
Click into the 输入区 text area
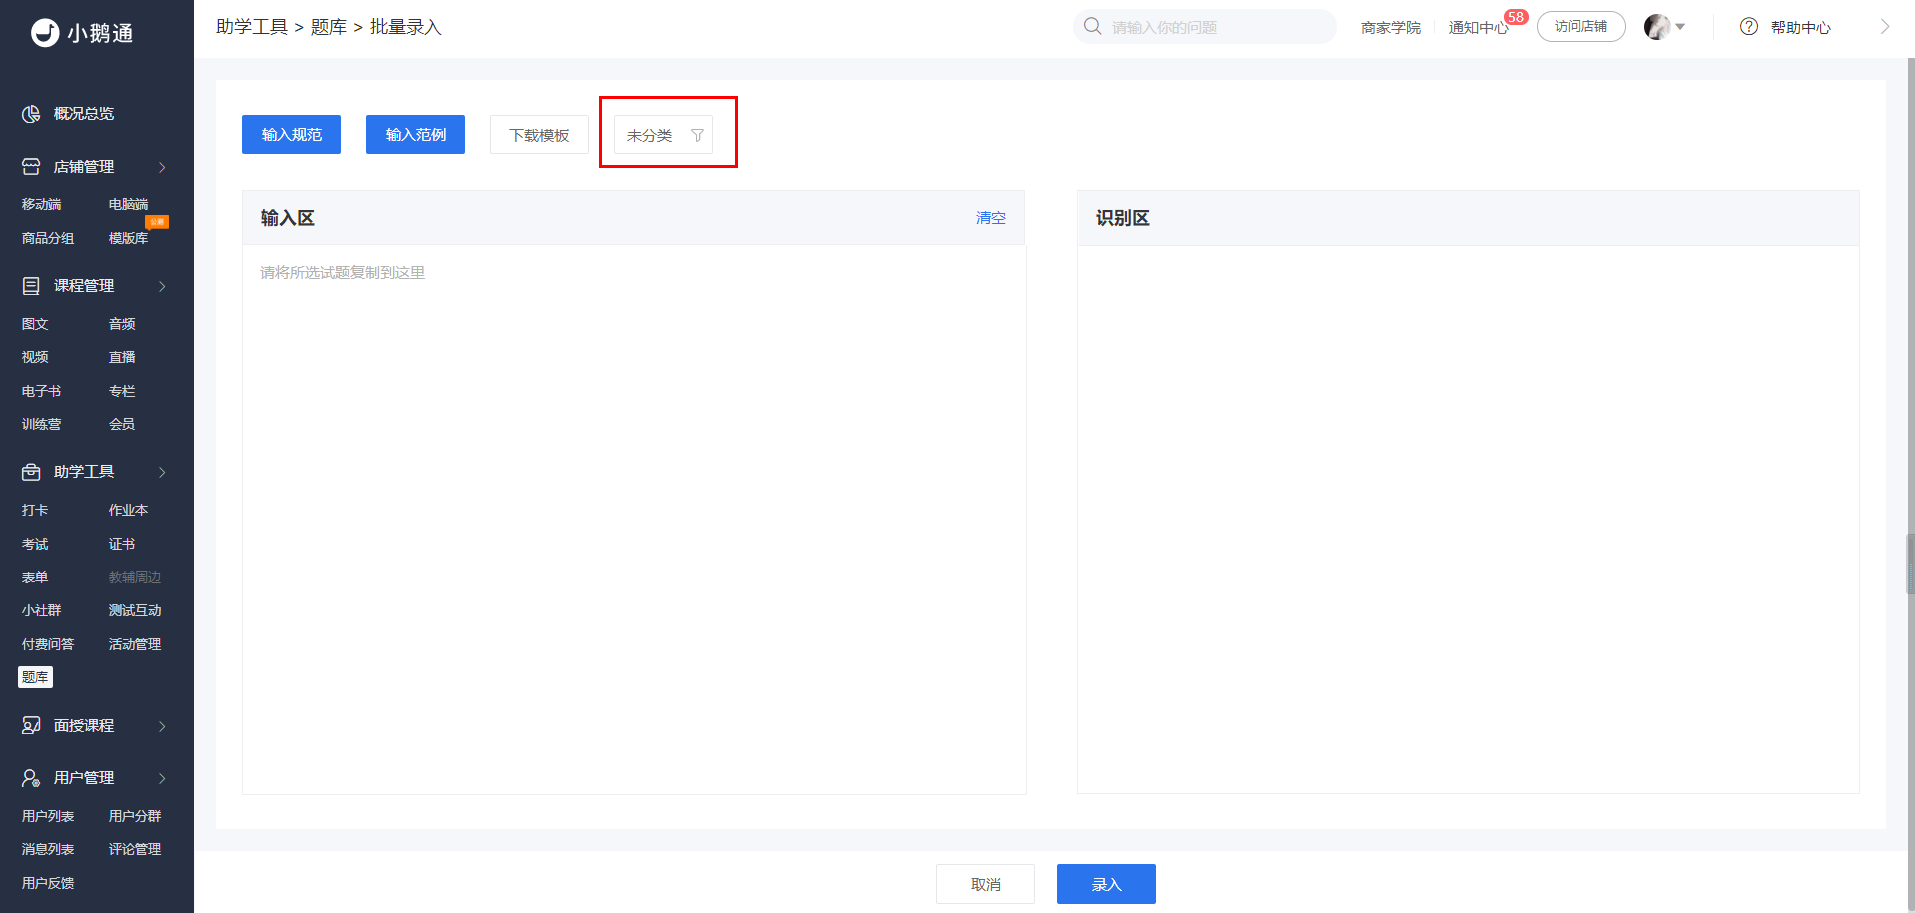[x=634, y=519]
